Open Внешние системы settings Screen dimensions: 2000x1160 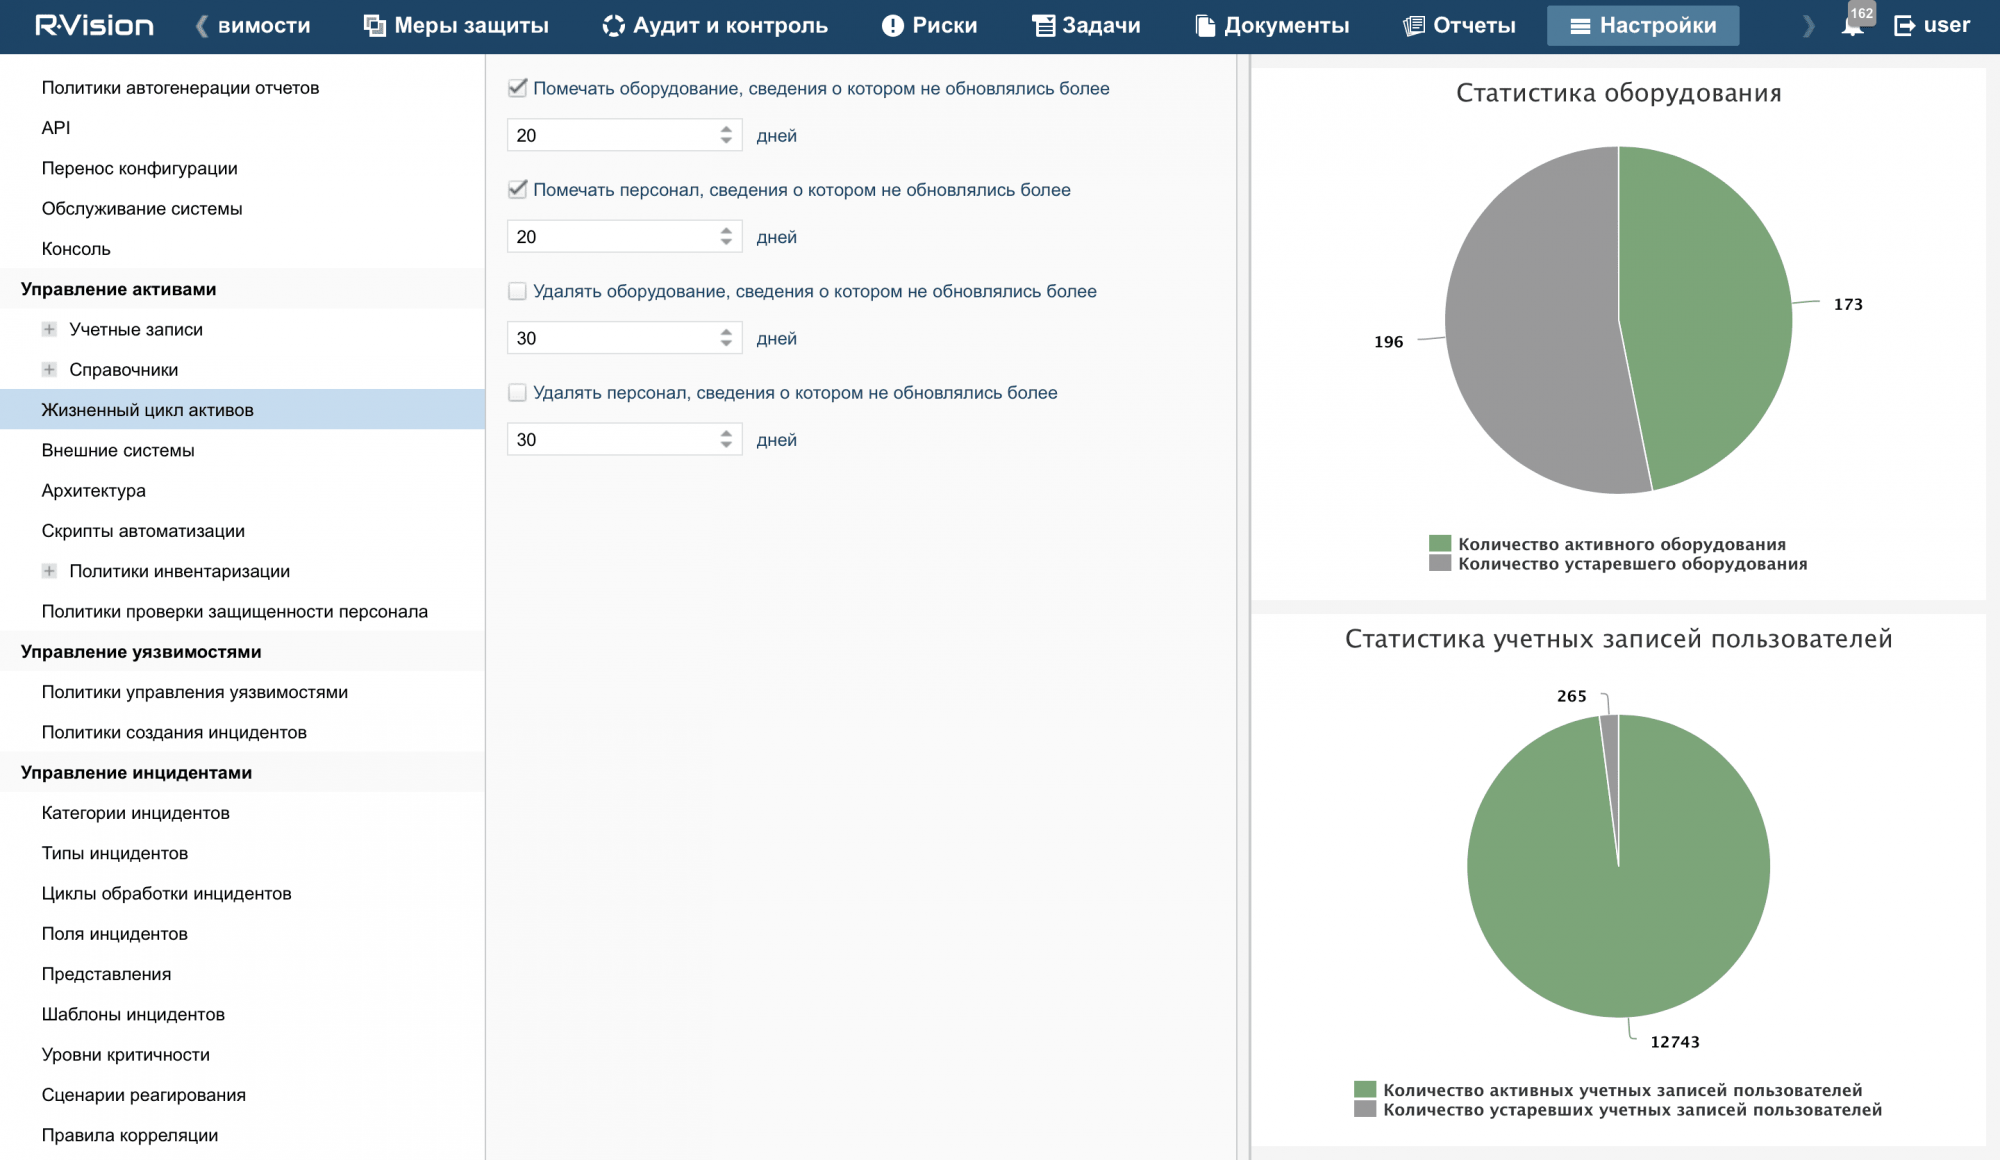(118, 450)
